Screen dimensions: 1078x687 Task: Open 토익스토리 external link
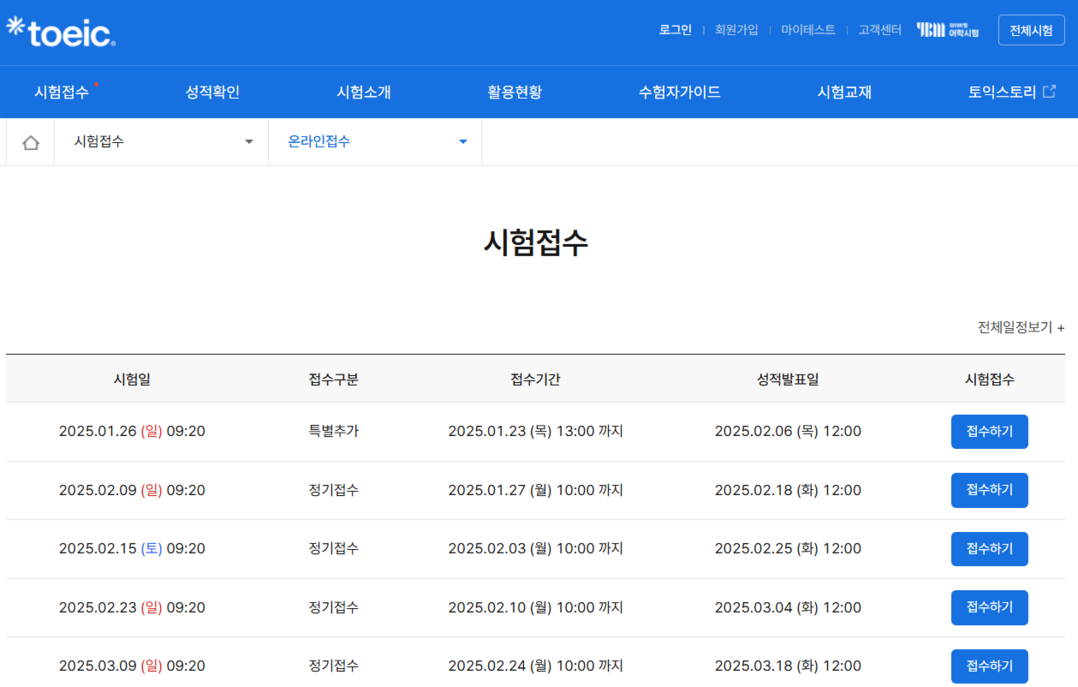(x=1011, y=92)
